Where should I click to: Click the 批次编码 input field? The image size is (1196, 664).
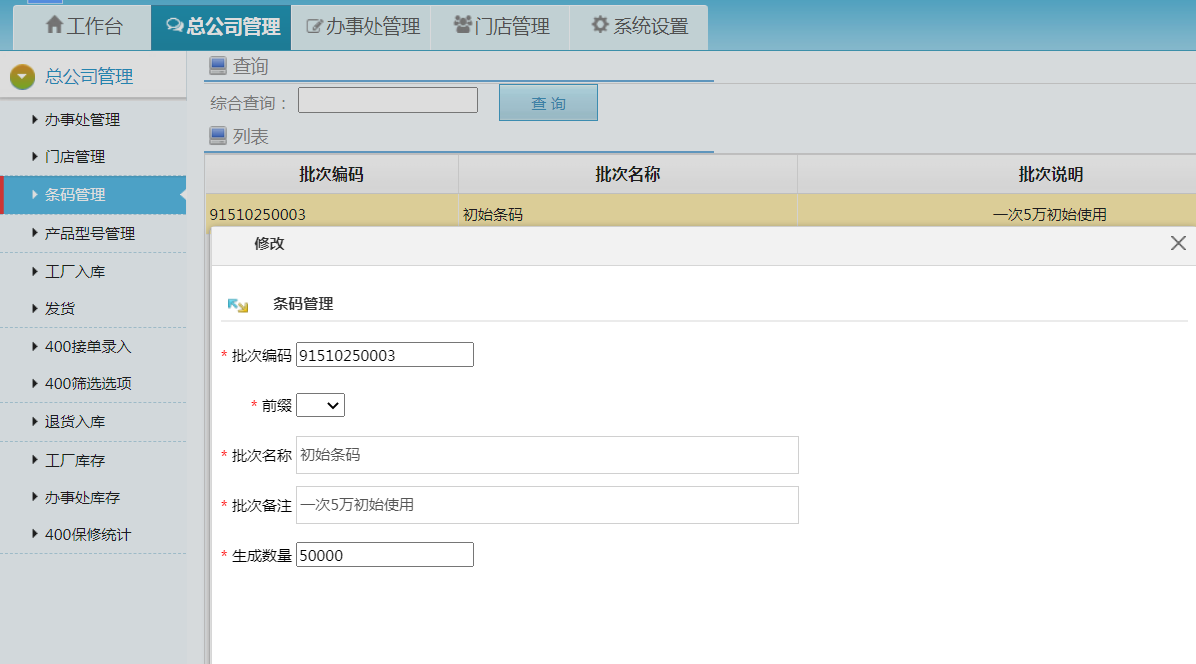click(x=384, y=355)
